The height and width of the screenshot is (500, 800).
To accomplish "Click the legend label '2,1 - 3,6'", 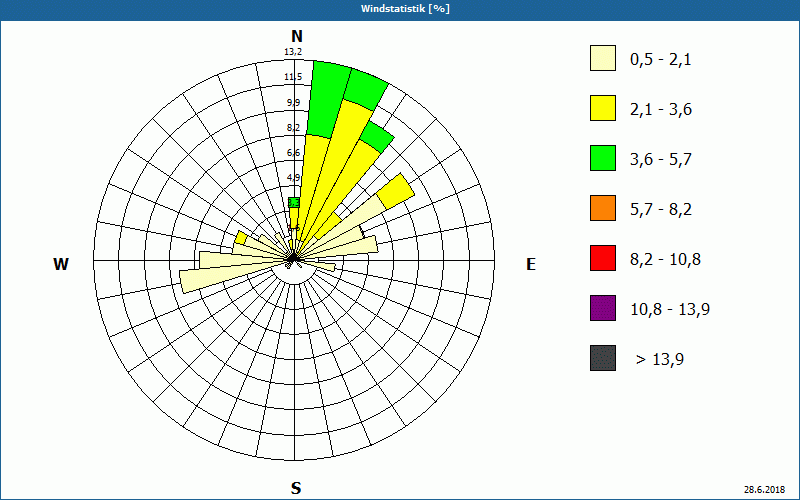I will coord(661,110).
